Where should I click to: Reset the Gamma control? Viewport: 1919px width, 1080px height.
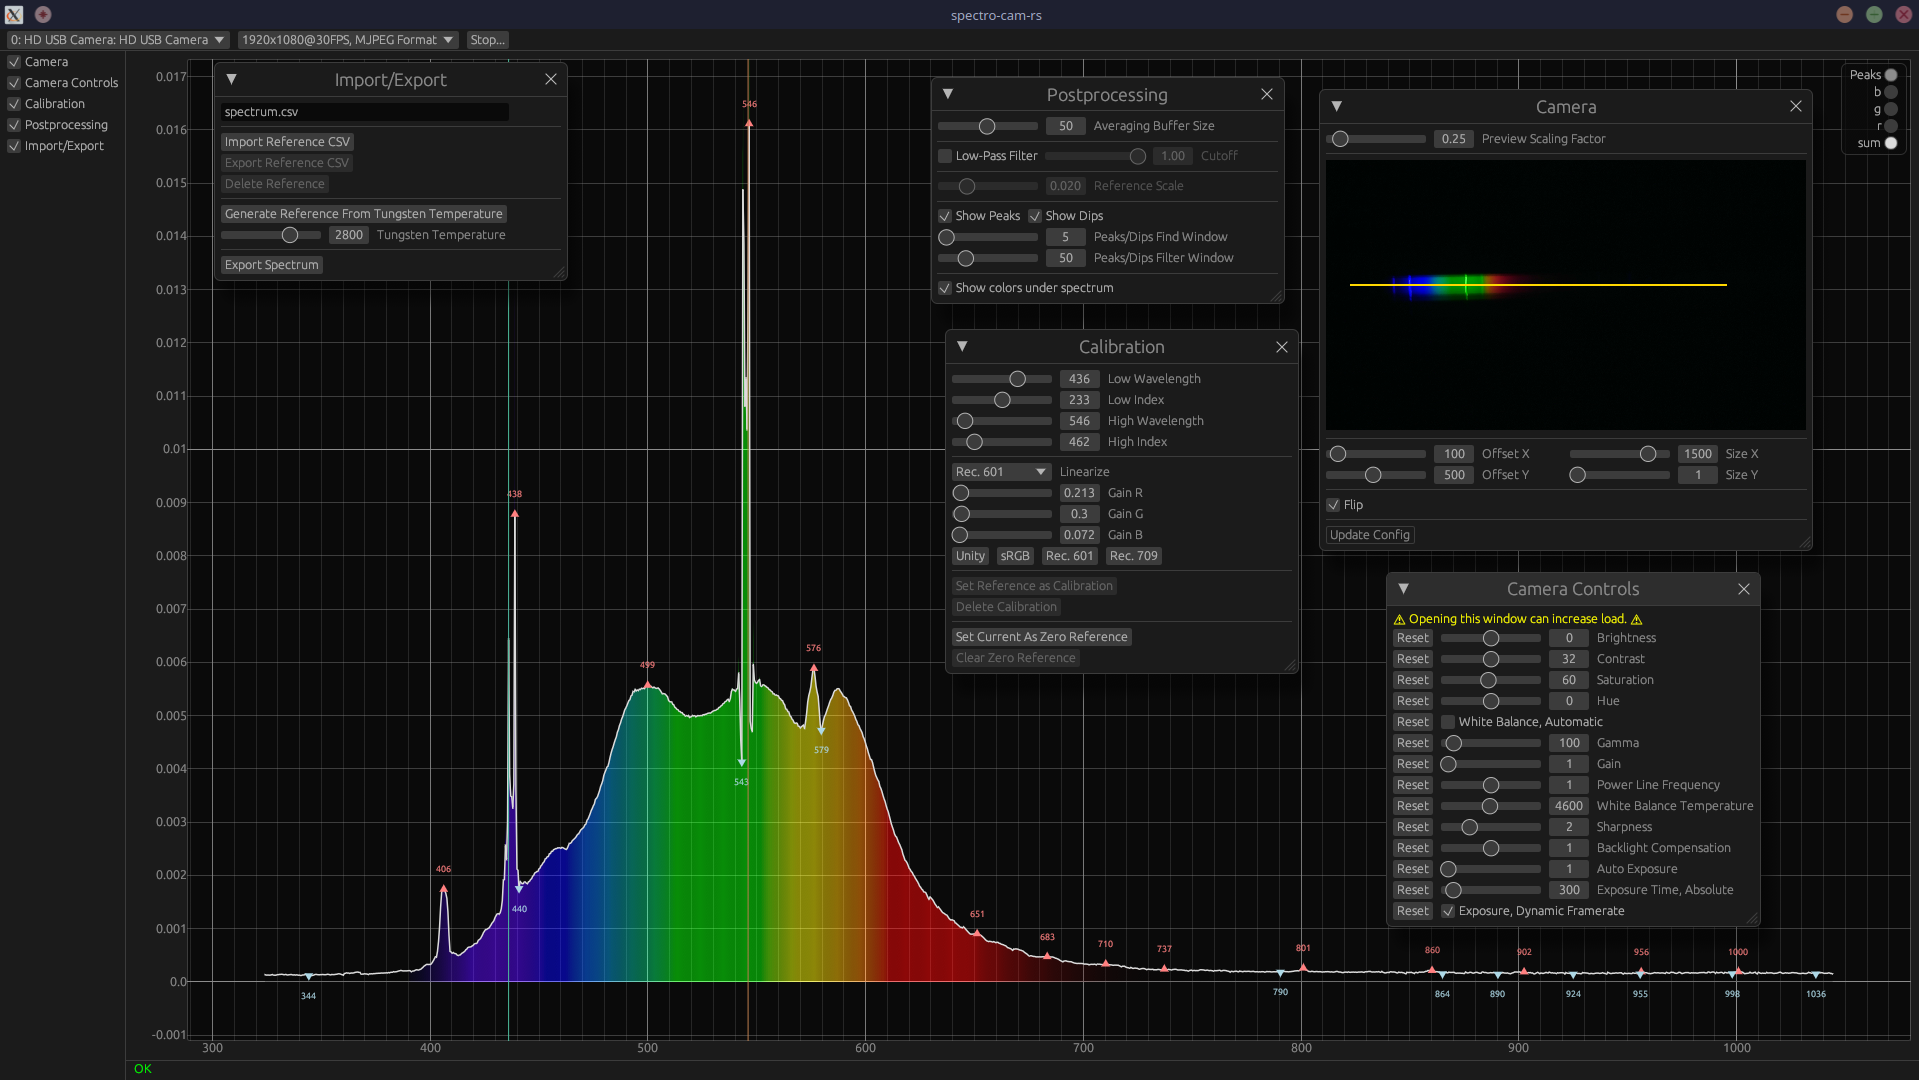point(1413,743)
